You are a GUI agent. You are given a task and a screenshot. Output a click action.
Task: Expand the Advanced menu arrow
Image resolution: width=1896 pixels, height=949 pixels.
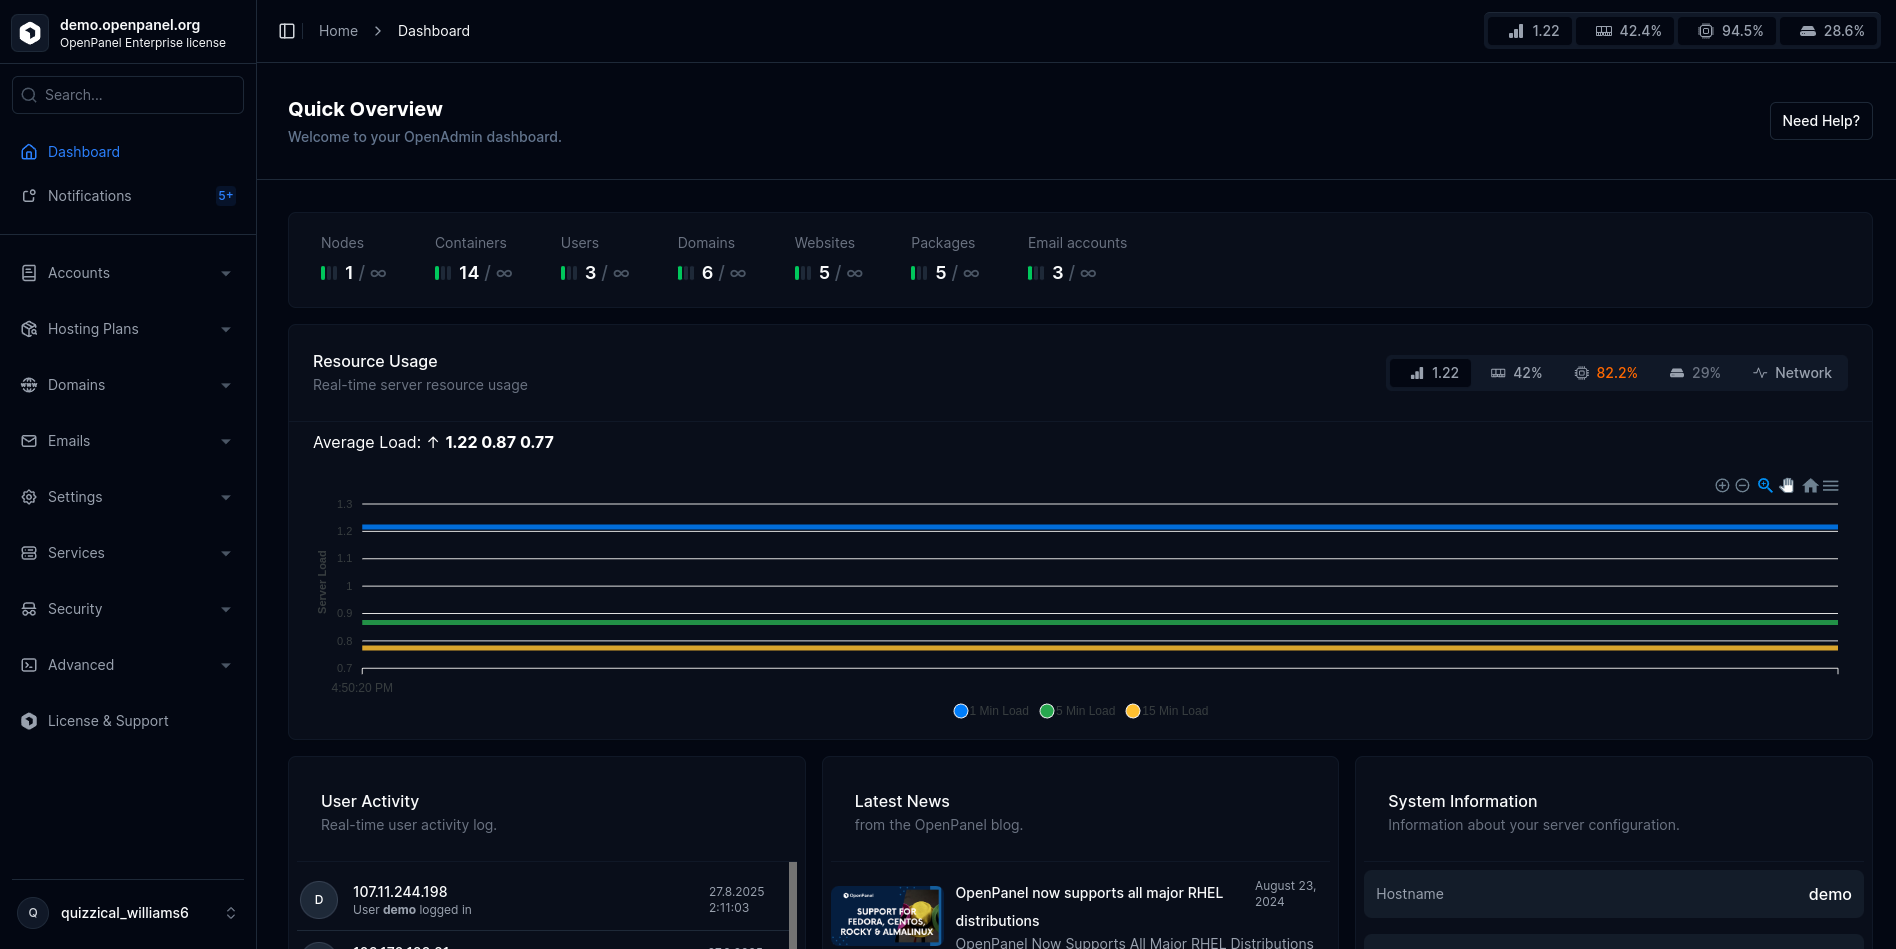(x=226, y=666)
